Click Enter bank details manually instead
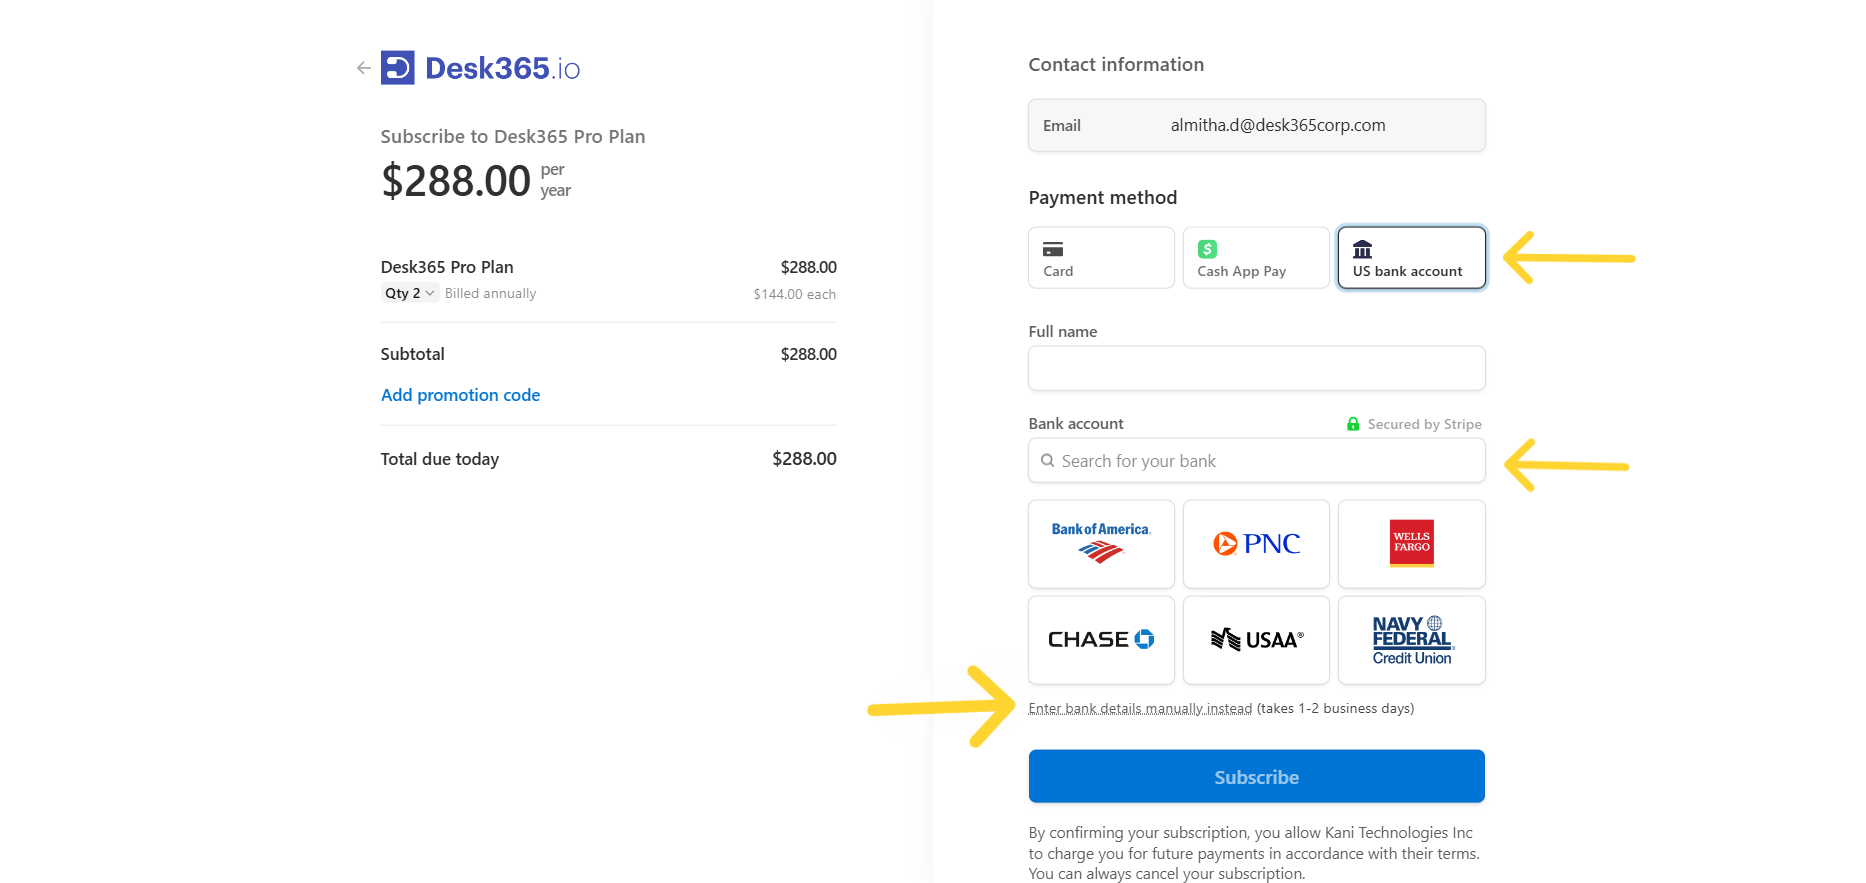Screen dimensions: 1866x883 click(x=1140, y=707)
